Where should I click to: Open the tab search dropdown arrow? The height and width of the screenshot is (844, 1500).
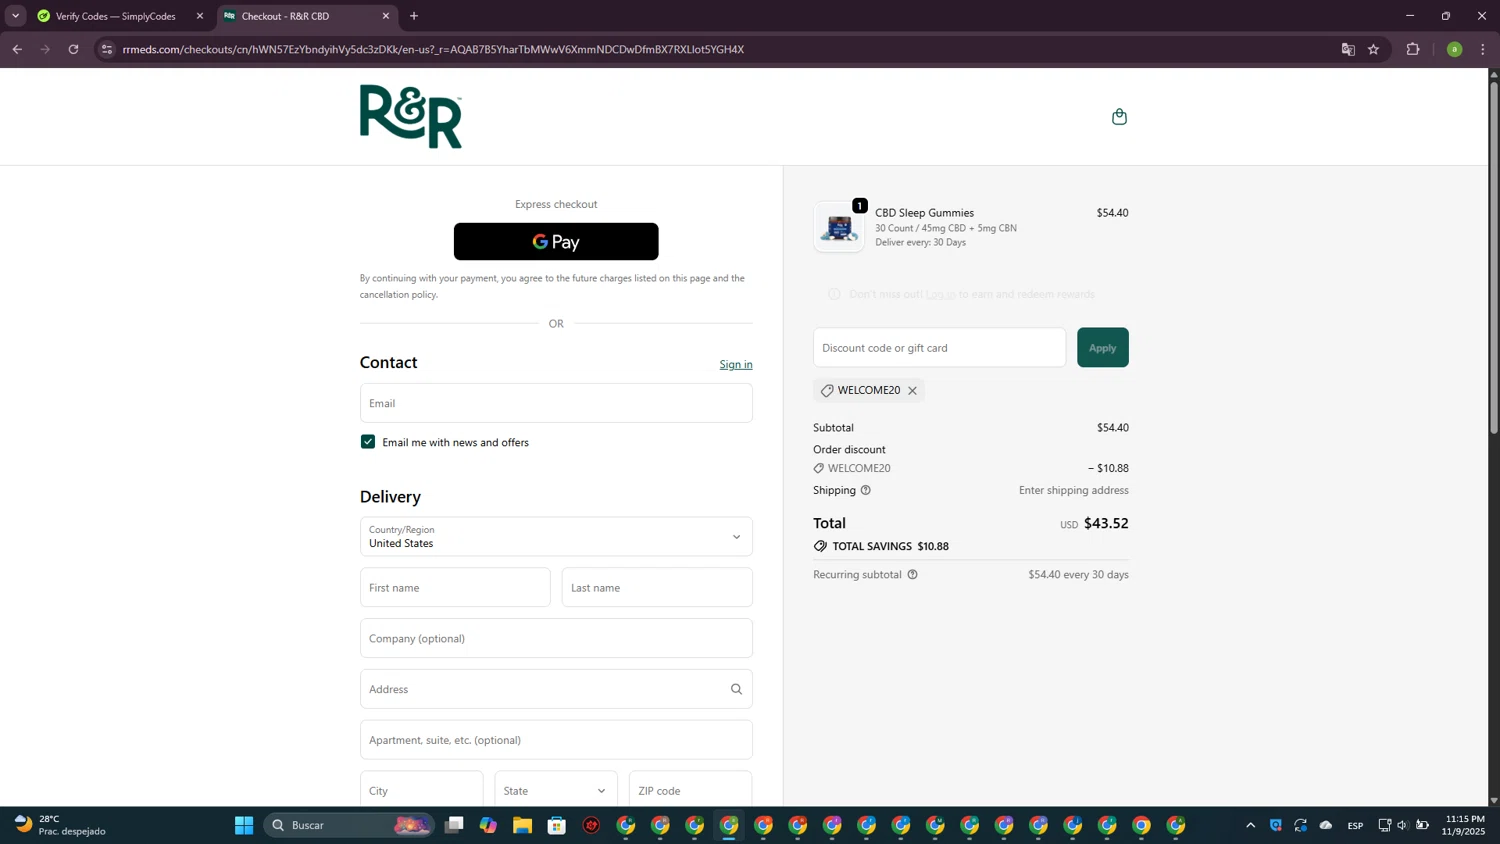[x=15, y=16]
